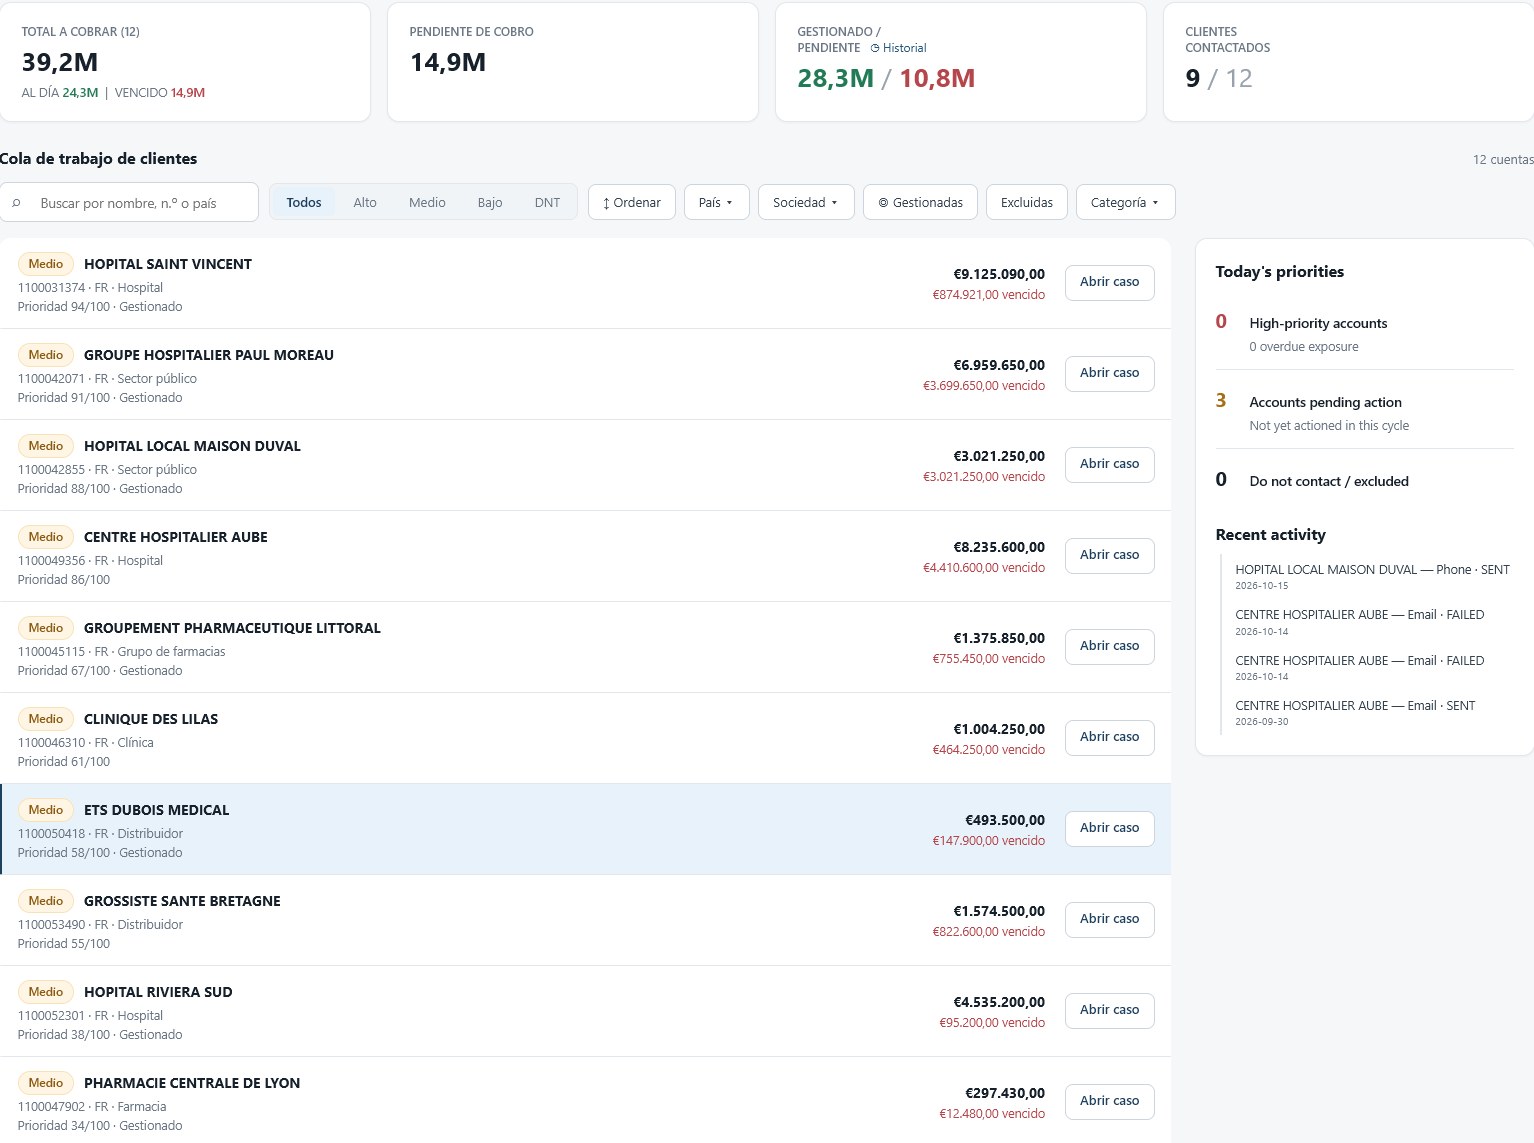Open the HOPITAL LOCAL MAISON DUVAL case

click(x=1110, y=464)
